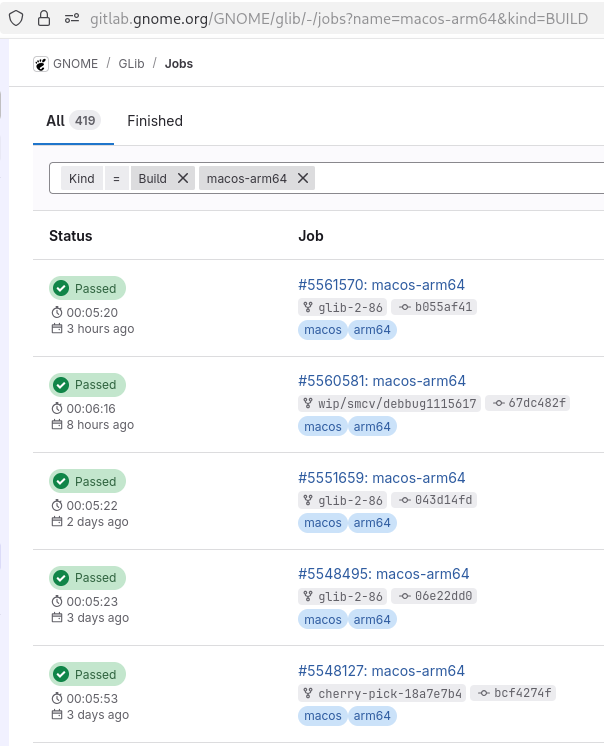Open job #5560581: macos-arm64
604x746 pixels.
click(381, 381)
